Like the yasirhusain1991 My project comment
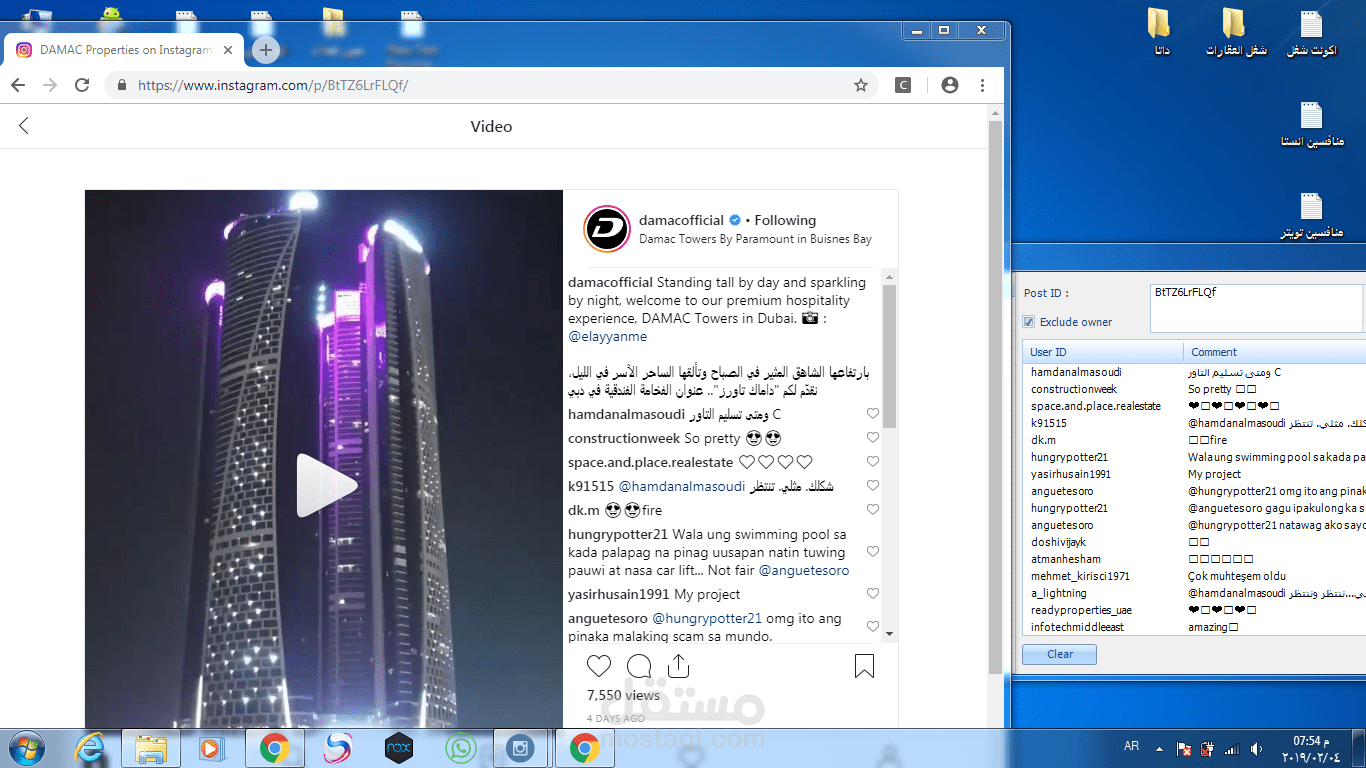Screen dimensions: 1366x768 point(873,594)
